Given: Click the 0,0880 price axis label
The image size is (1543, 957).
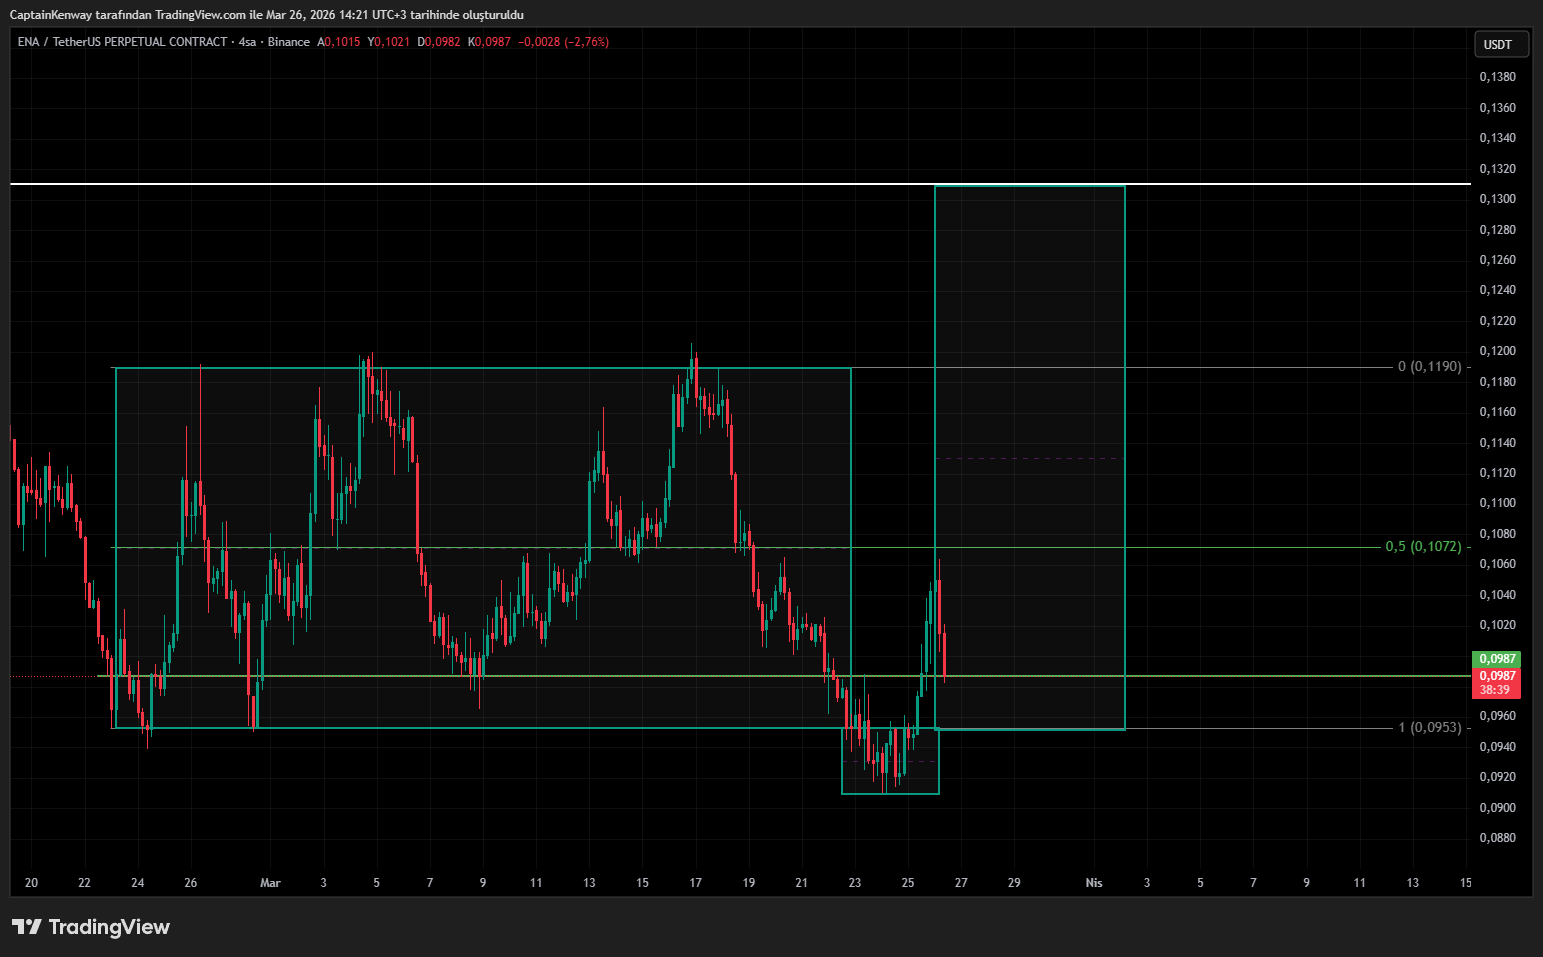Looking at the screenshot, I should [1497, 838].
